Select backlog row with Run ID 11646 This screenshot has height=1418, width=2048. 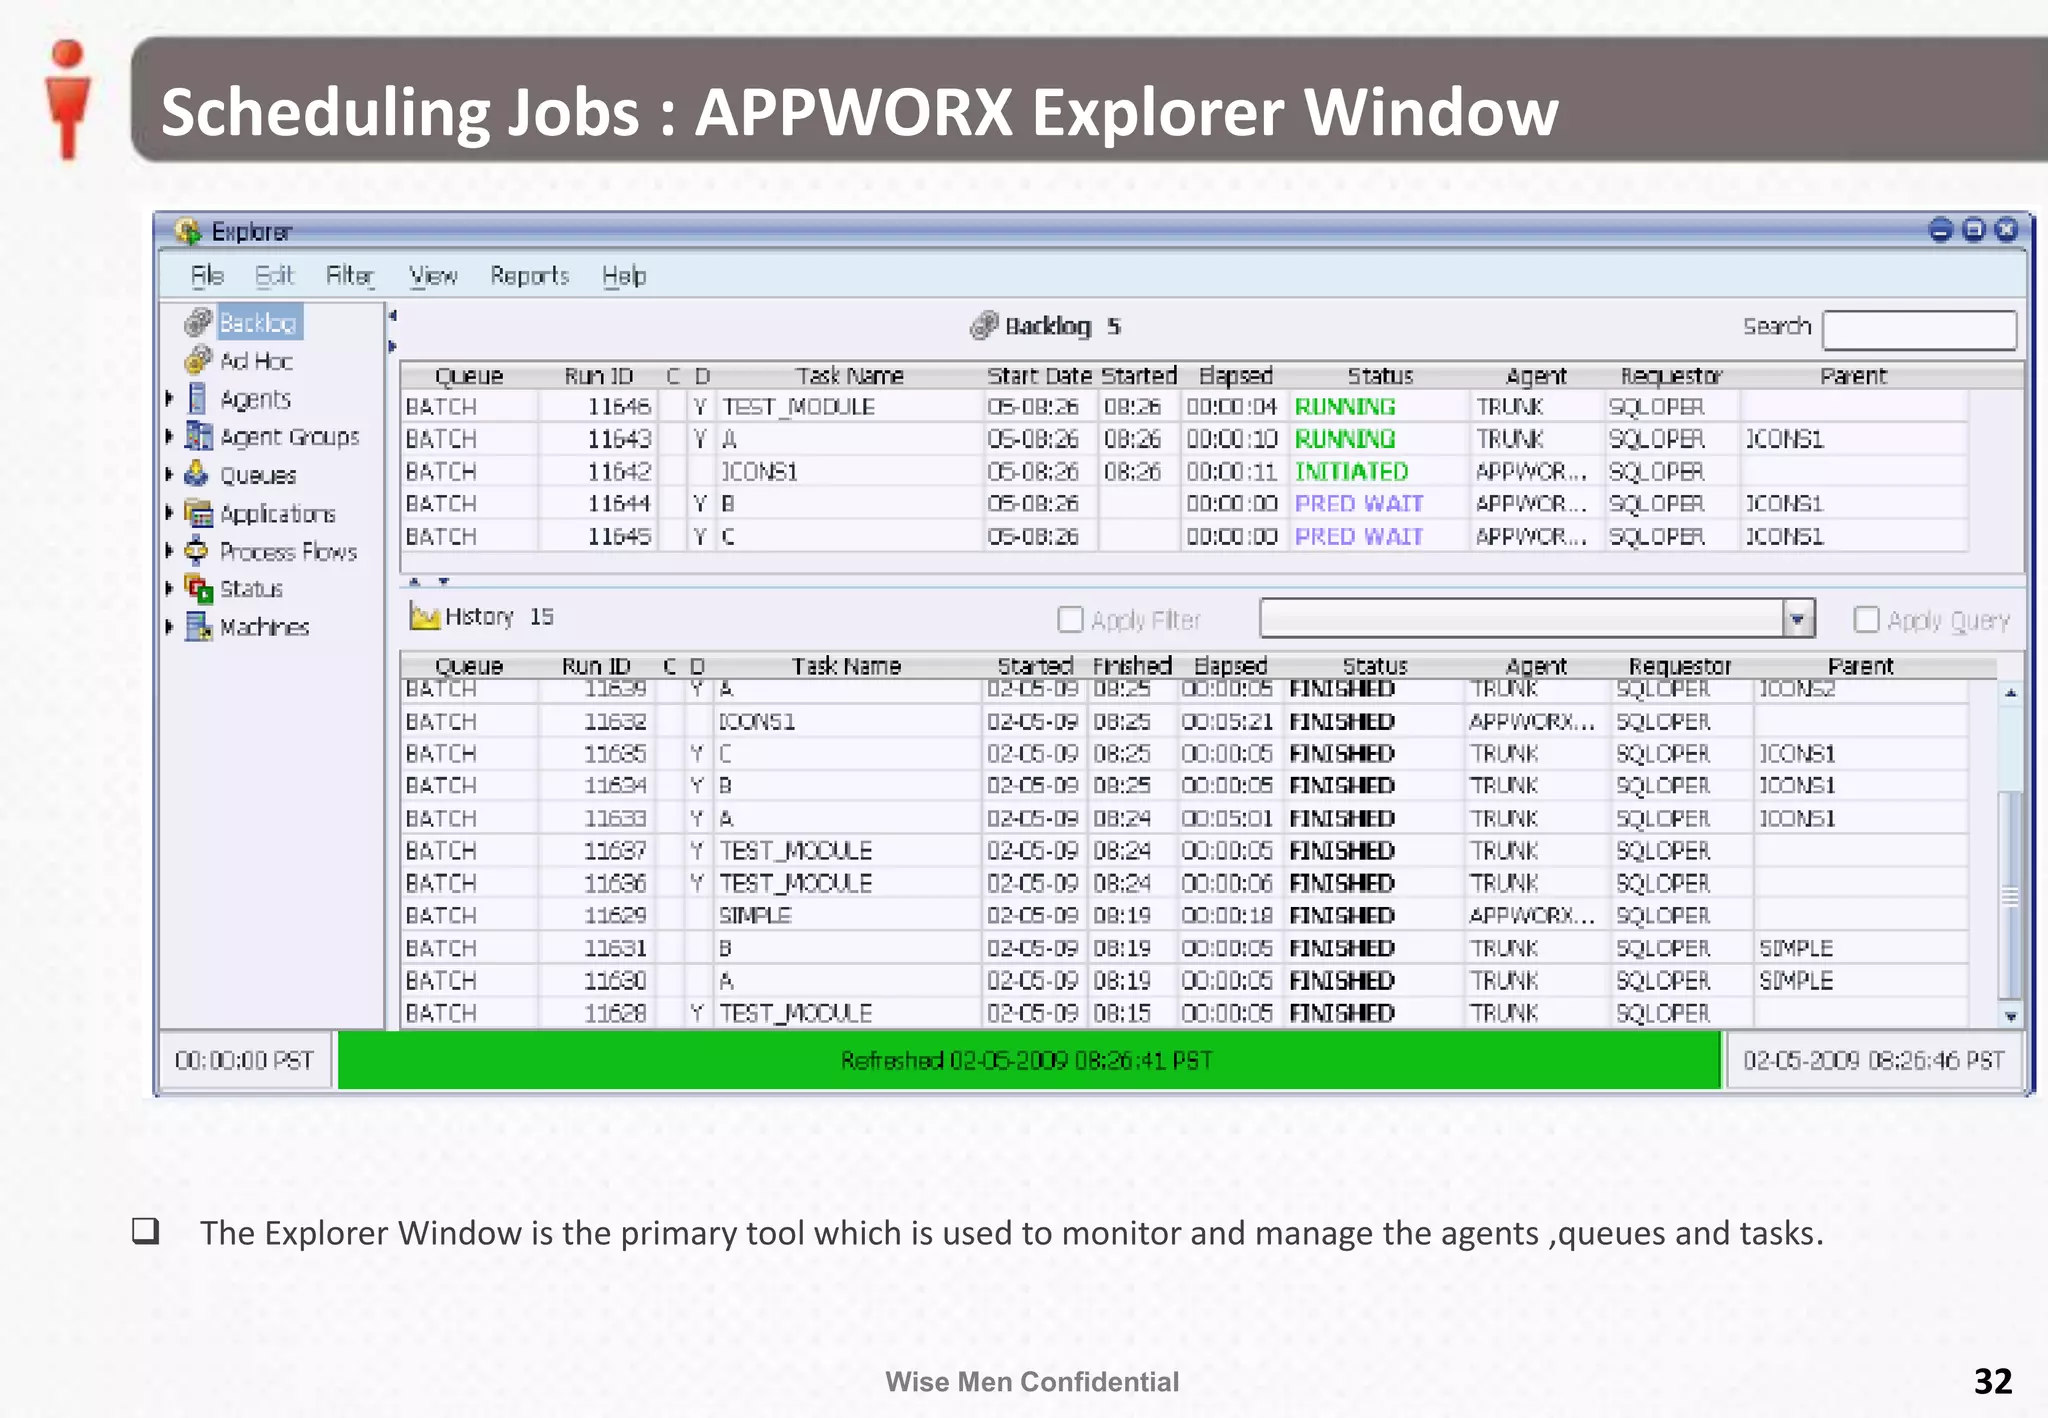[1185, 406]
